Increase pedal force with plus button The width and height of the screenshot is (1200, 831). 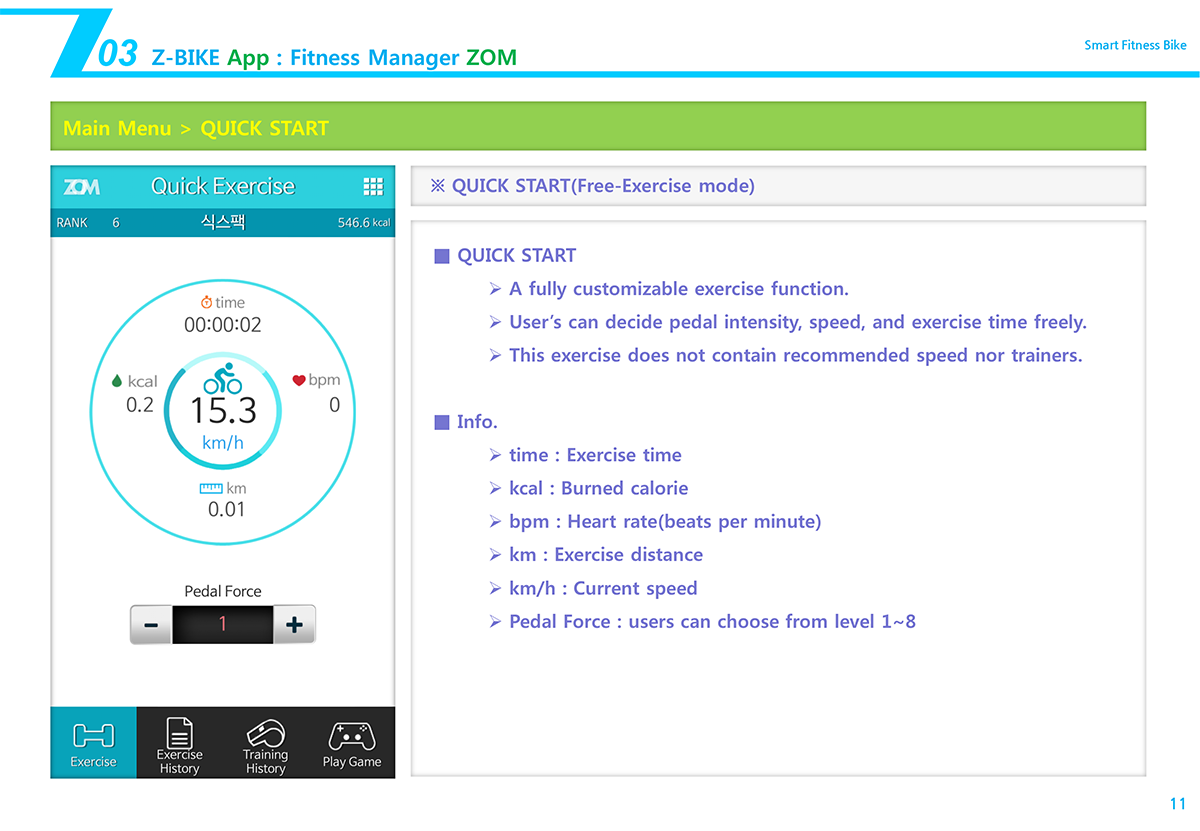[294, 625]
